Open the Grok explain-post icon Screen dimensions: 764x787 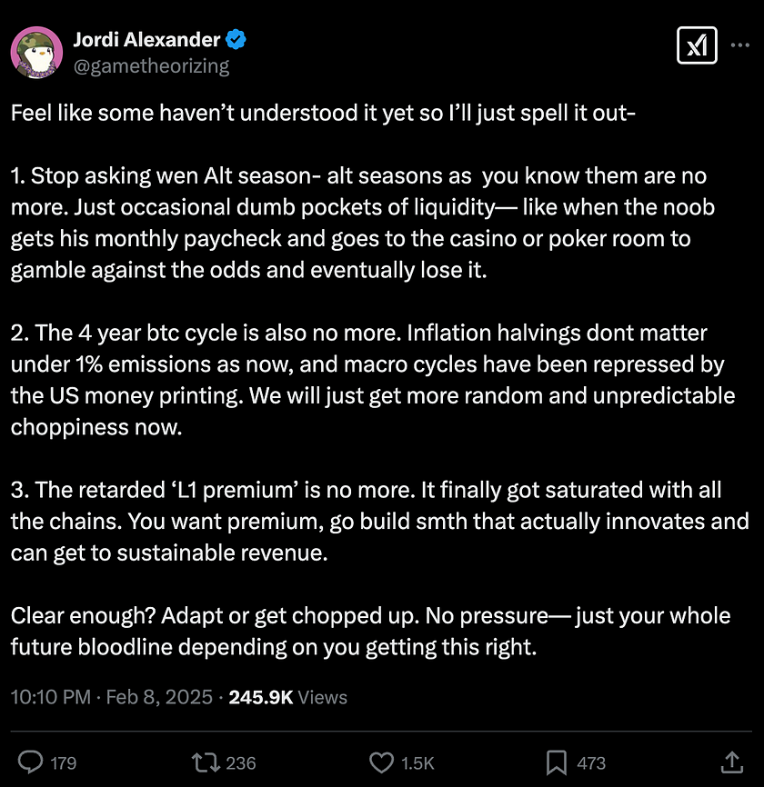pyautogui.click(x=695, y=46)
